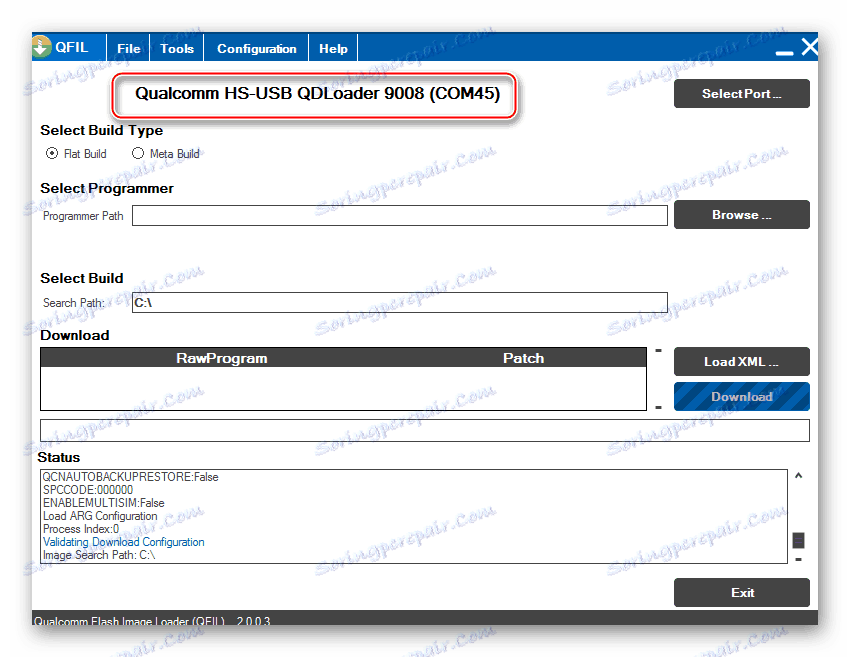Click the download progress bar
This screenshot has height=657, width=850.
[x=425, y=430]
